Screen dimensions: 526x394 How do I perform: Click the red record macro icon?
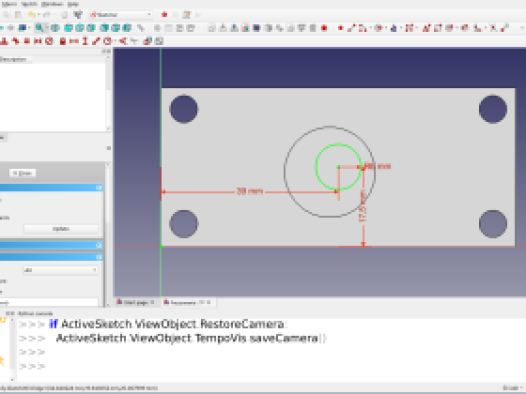[164, 15]
